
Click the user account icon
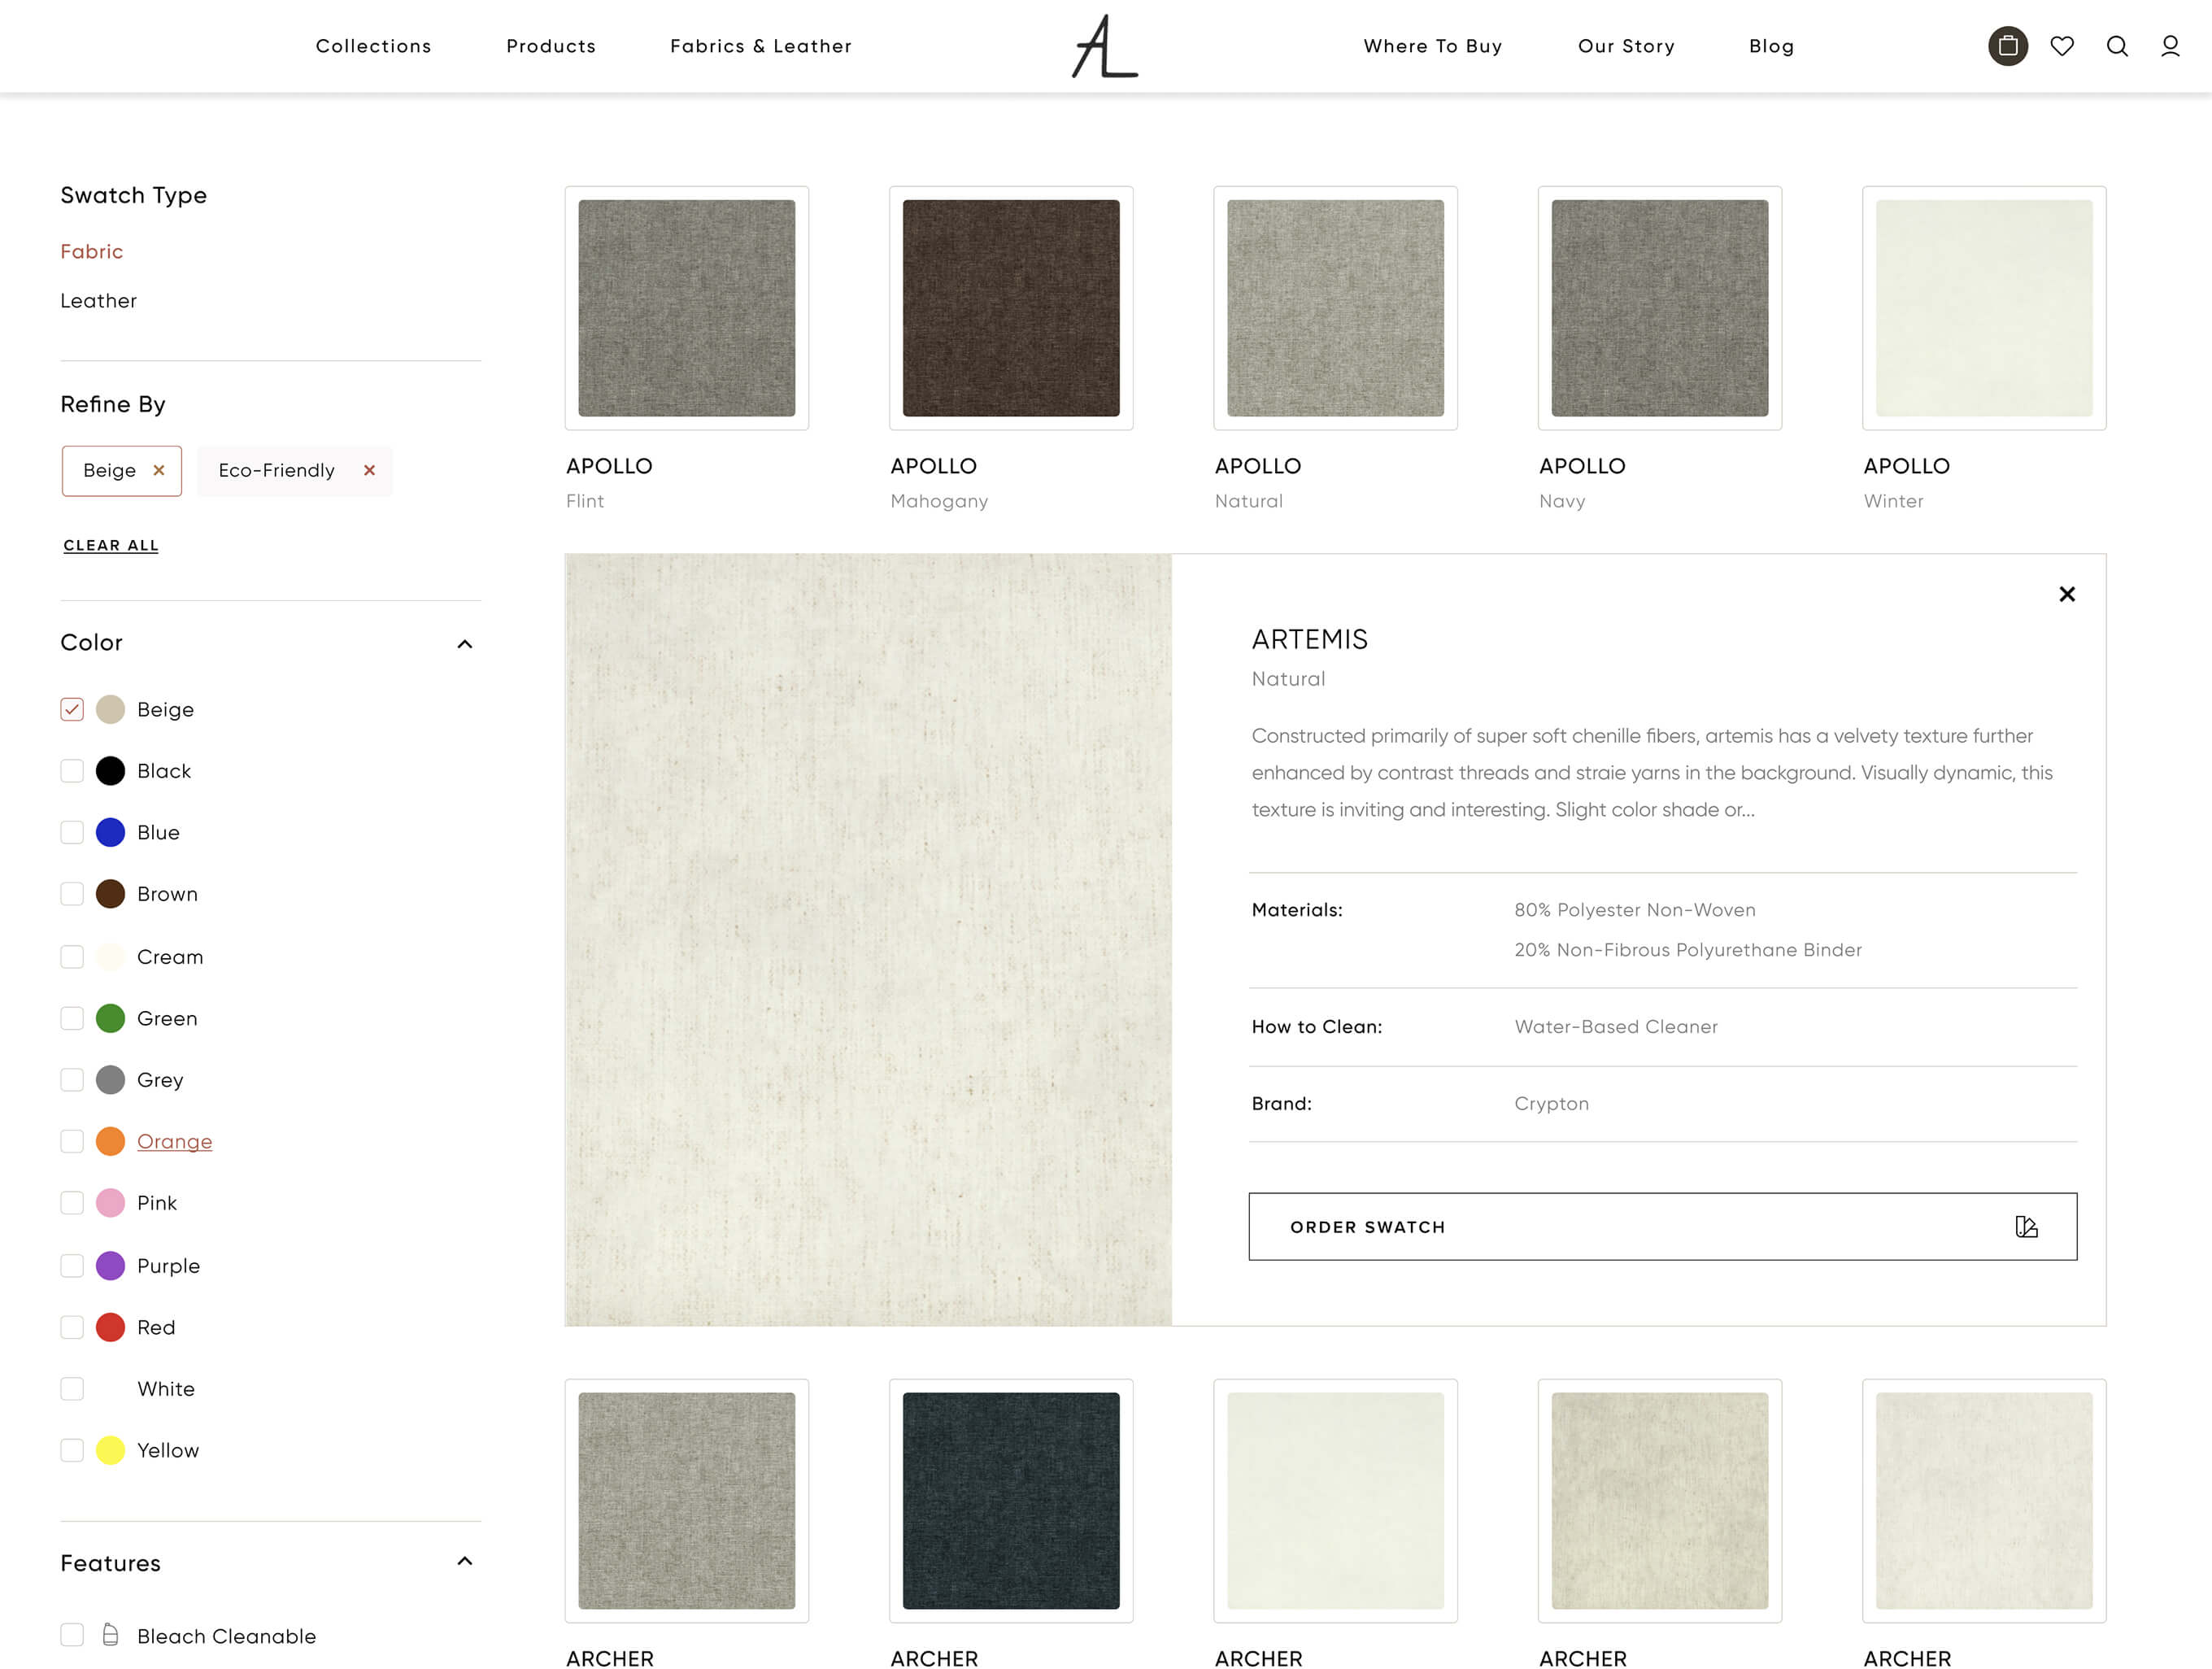[2169, 46]
